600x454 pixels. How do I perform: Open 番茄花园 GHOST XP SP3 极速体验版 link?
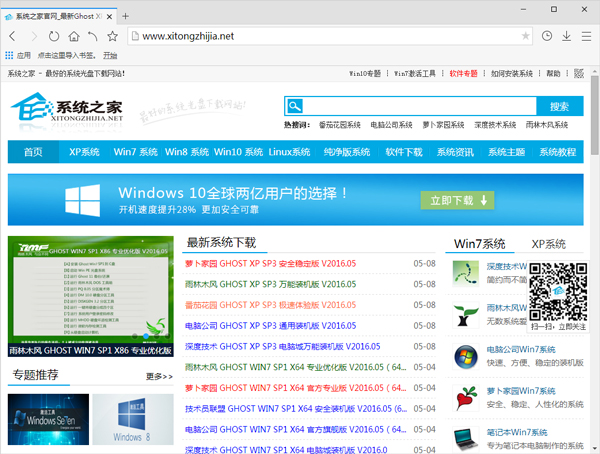point(271,305)
